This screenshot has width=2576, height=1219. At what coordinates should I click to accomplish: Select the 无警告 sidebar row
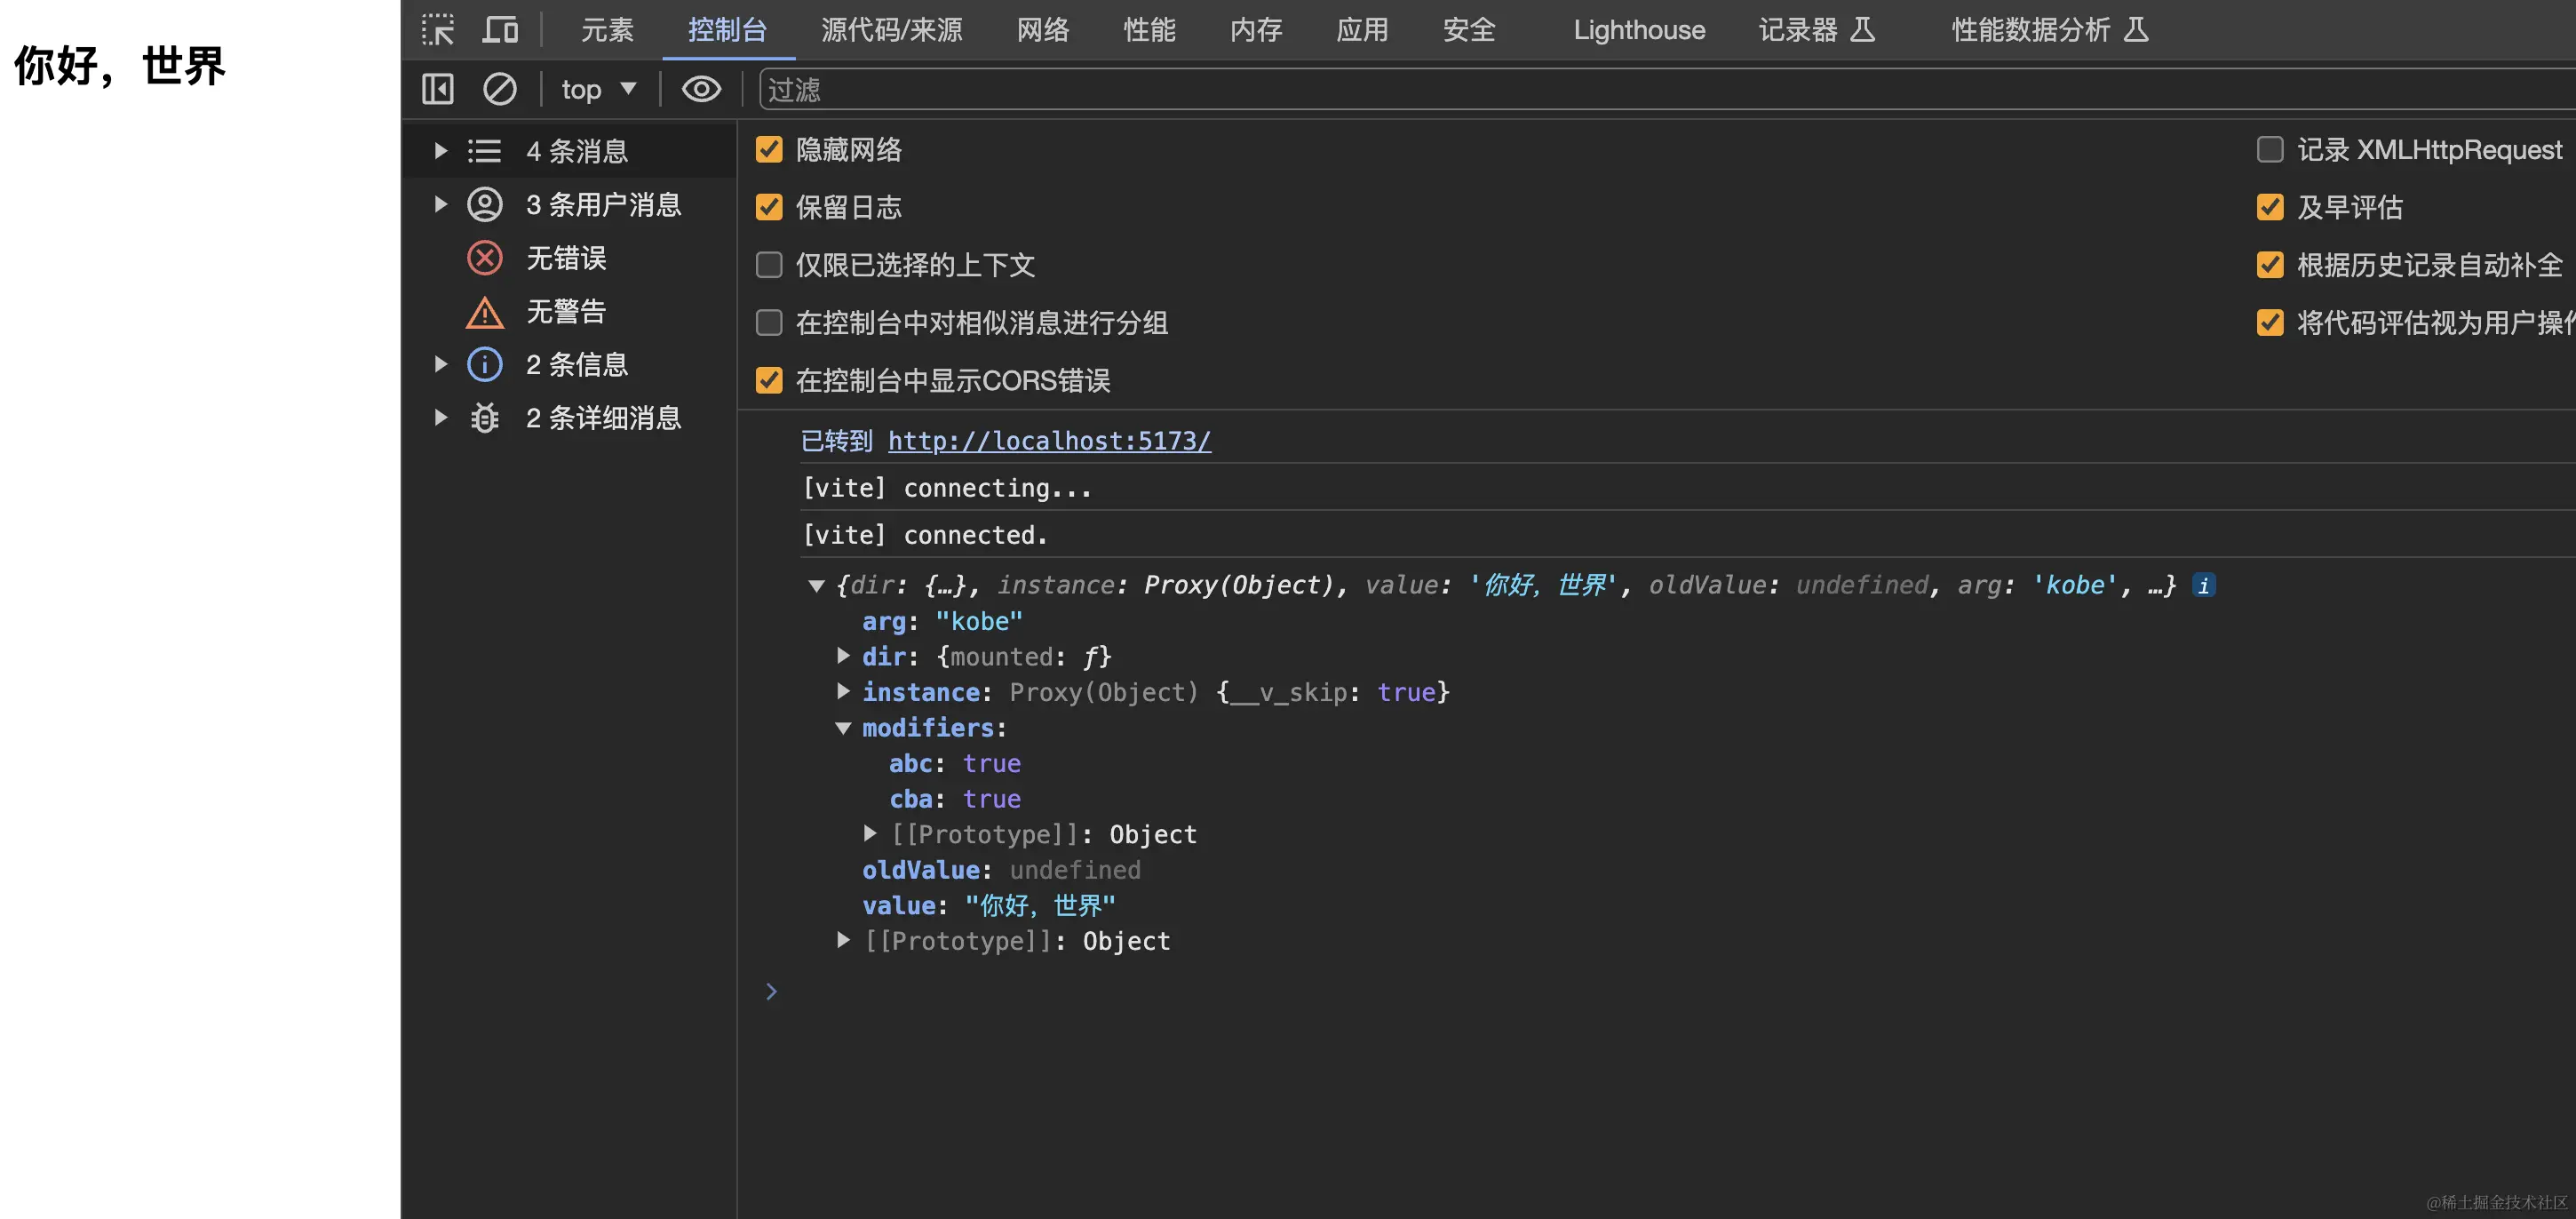point(568,312)
